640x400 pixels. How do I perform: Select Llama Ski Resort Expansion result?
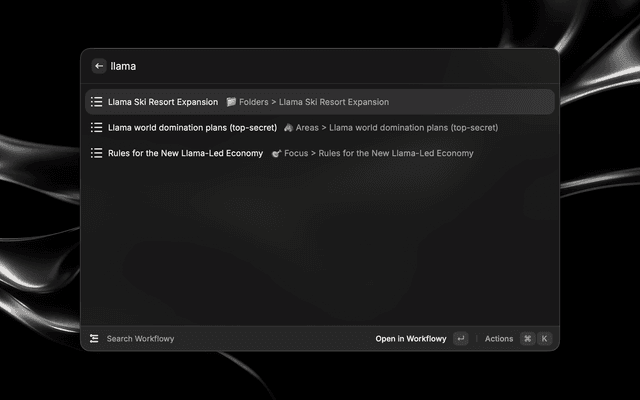pos(320,102)
